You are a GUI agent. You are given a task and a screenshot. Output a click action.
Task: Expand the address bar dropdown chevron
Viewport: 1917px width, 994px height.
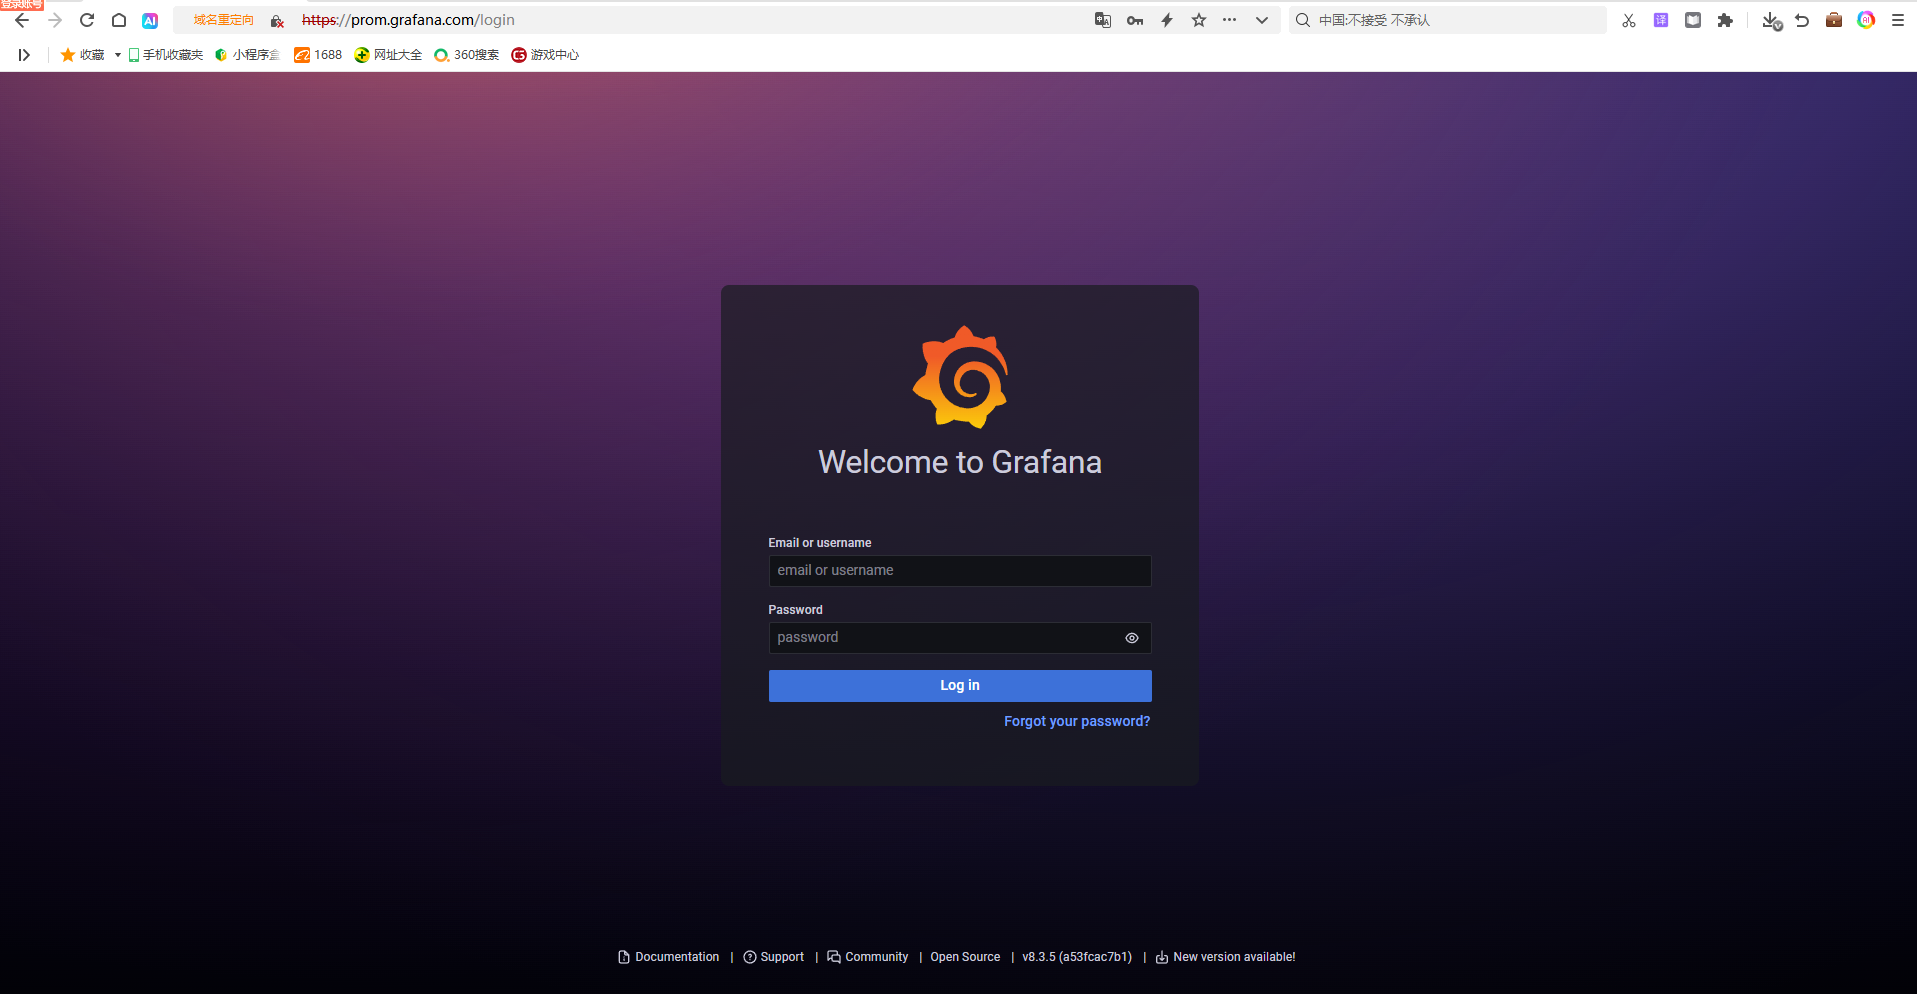1262,20
